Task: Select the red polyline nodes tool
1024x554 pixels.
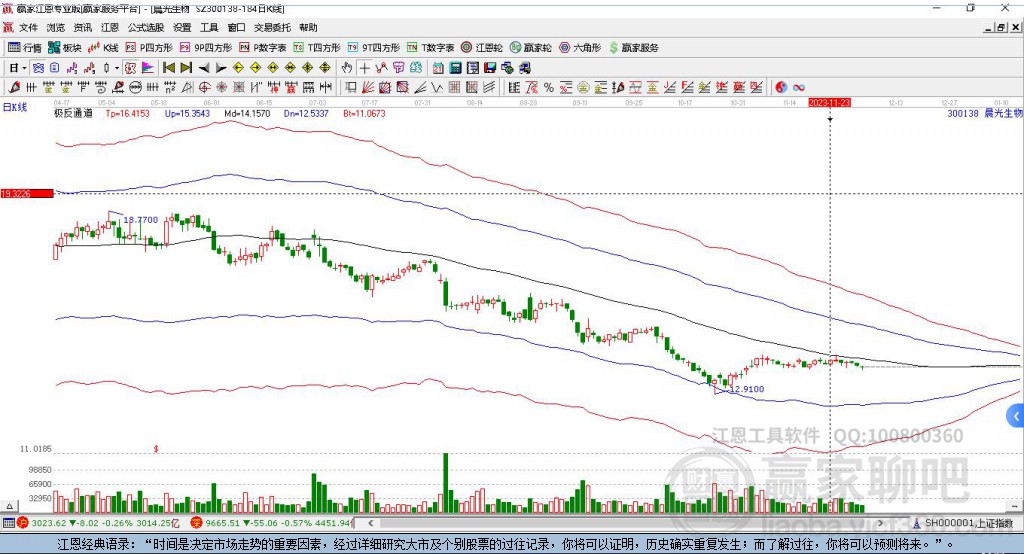Action: pos(381,68)
